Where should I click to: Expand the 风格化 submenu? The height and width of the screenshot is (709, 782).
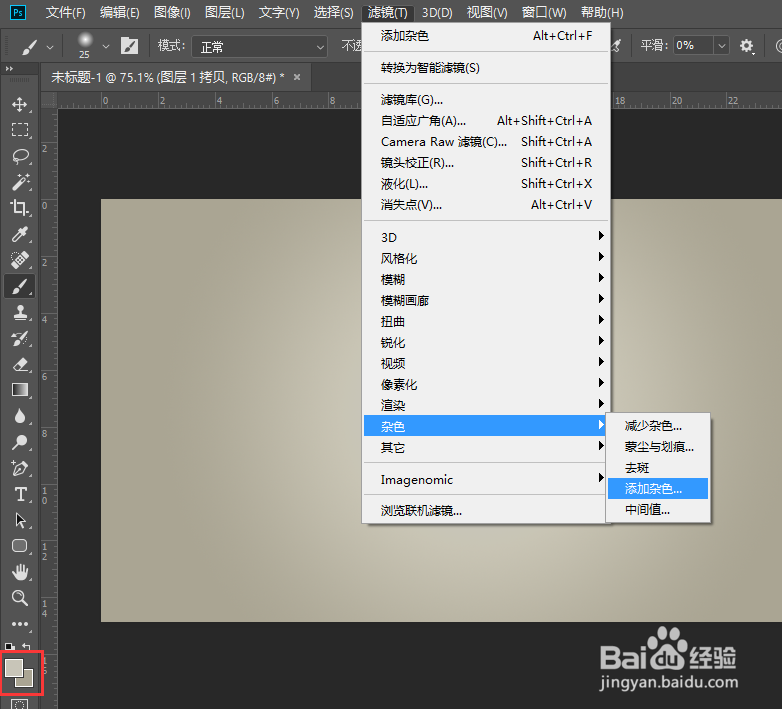[x=485, y=258]
